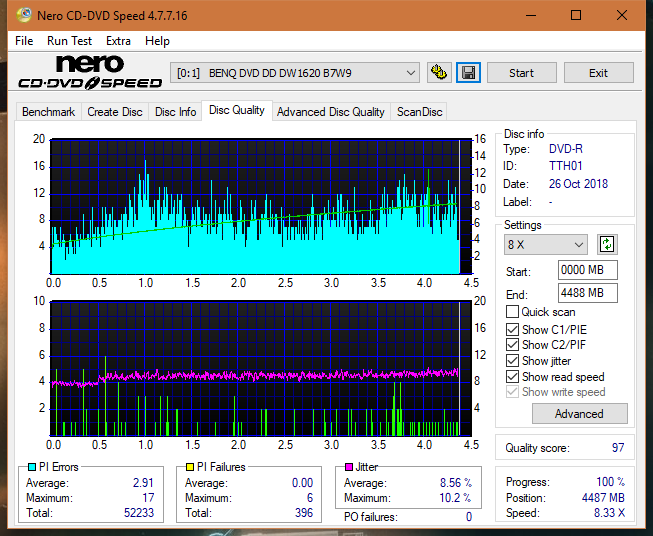This screenshot has width=653, height=536.
Task: Switch to the Create Disc tab
Action: 115,112
